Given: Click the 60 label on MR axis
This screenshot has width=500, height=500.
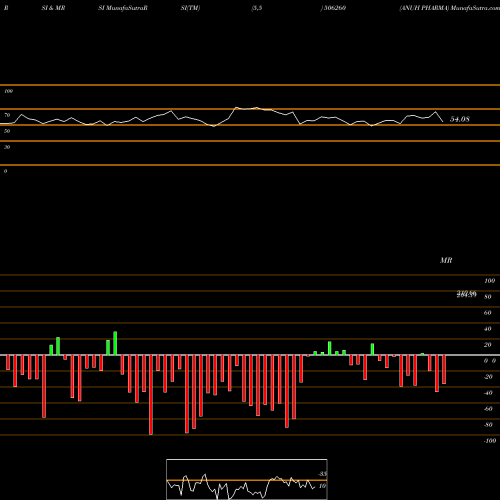Looking at the screenshot, I should click(488, 313).
